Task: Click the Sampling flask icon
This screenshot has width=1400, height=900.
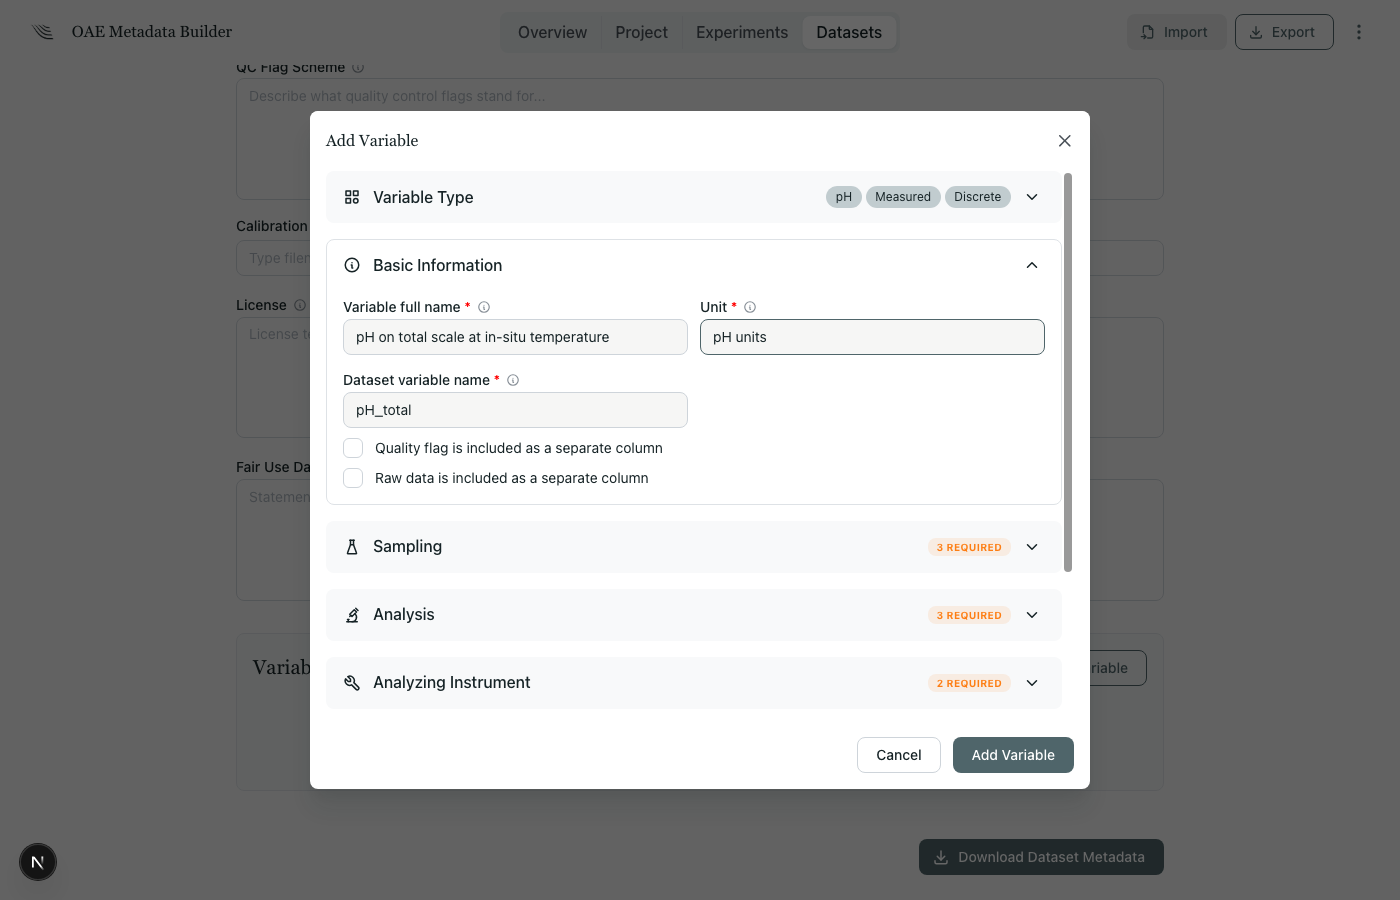Action: point(352,547)
